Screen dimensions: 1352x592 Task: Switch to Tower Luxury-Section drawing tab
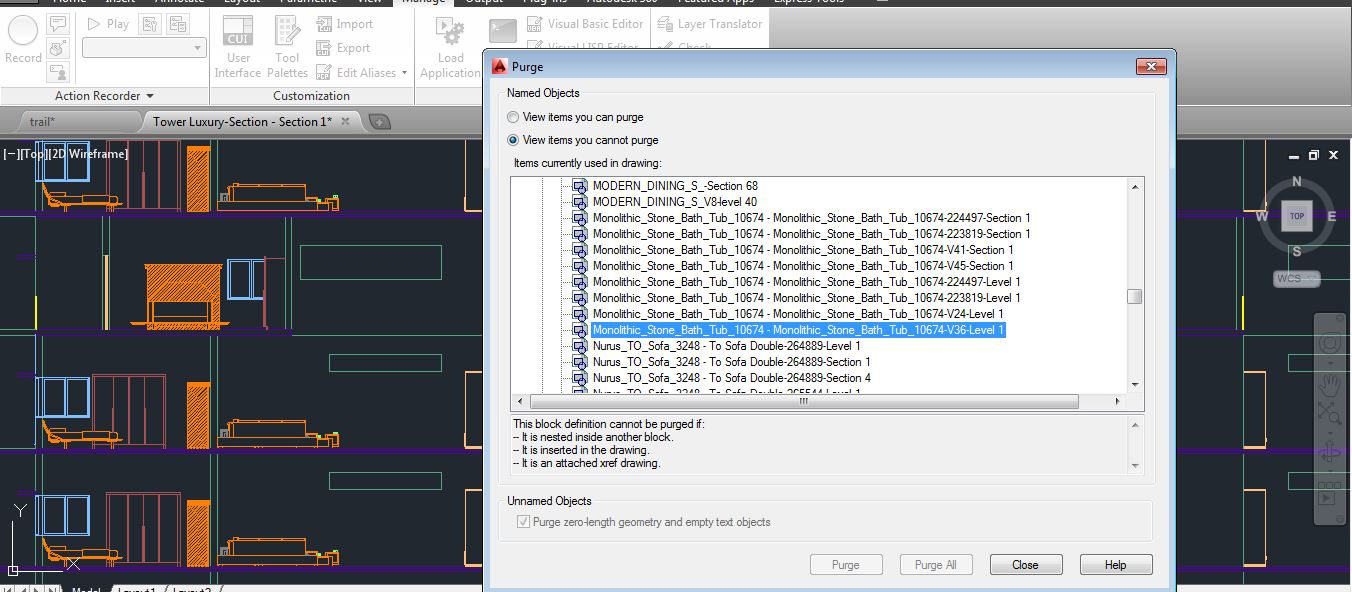(x=241, y=121)
